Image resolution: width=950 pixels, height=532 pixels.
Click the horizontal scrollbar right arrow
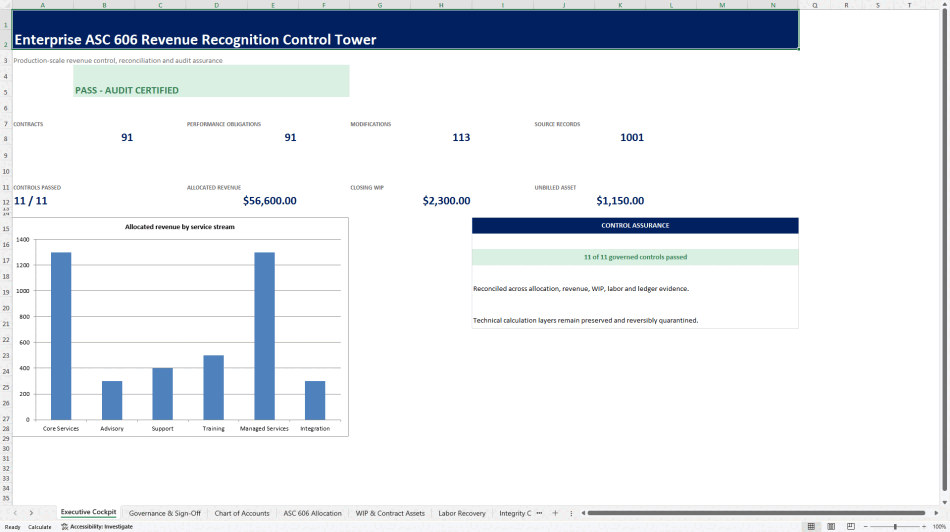click(936, 513)
